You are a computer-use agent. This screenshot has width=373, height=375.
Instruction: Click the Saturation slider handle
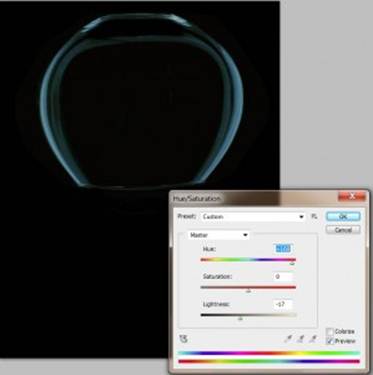coord(248,291)
